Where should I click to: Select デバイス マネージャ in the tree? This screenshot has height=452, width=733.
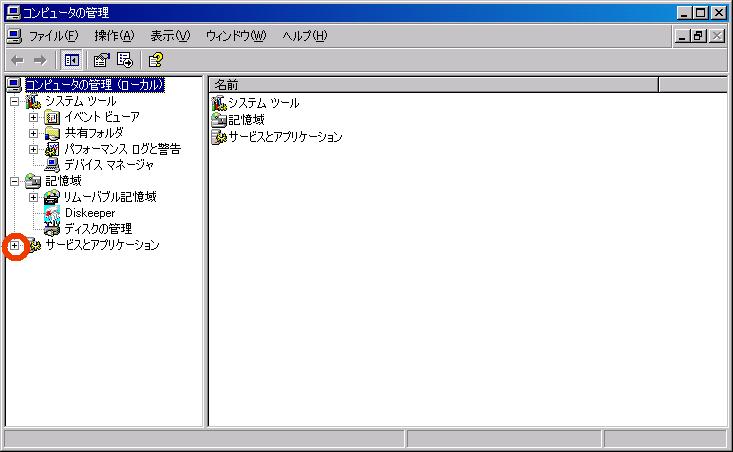point(109,165)
